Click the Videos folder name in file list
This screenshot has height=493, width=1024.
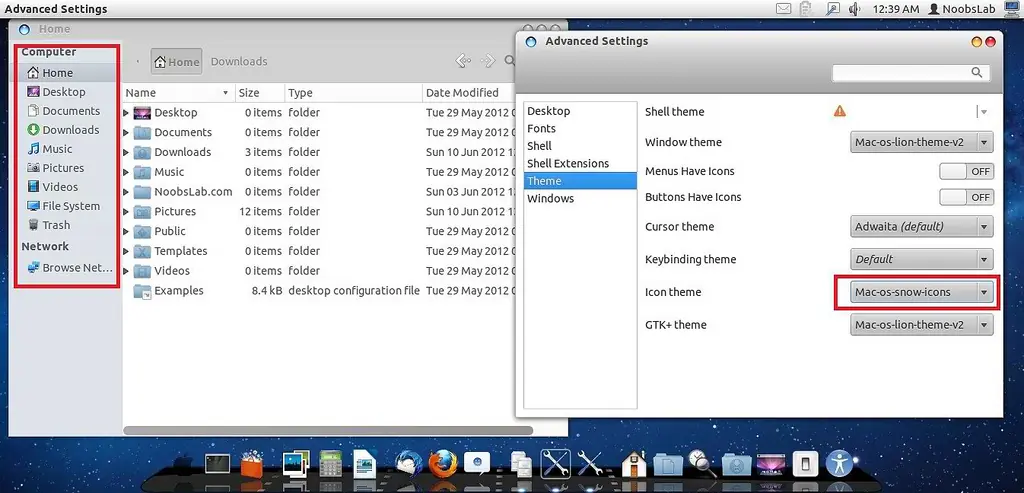[172, 271]
